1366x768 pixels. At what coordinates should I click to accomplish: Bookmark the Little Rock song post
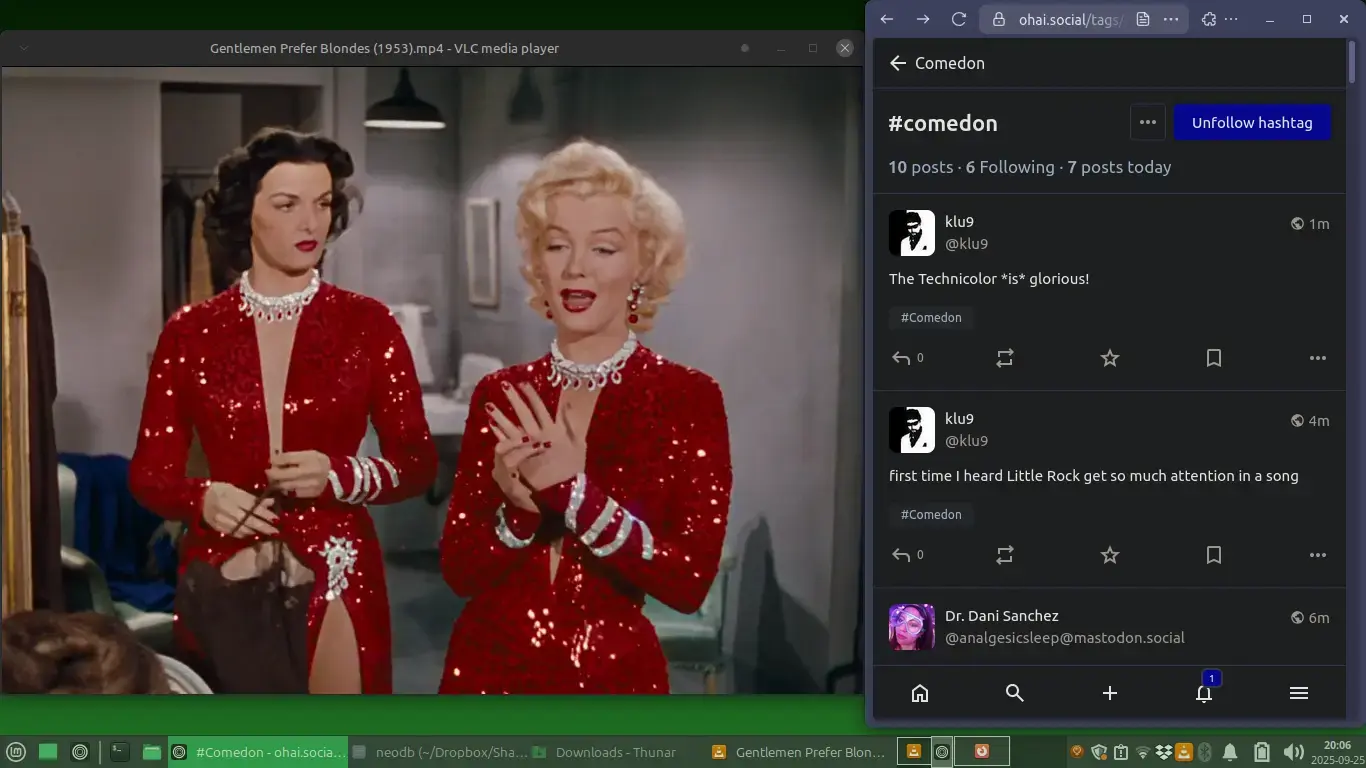[1213, 555]
